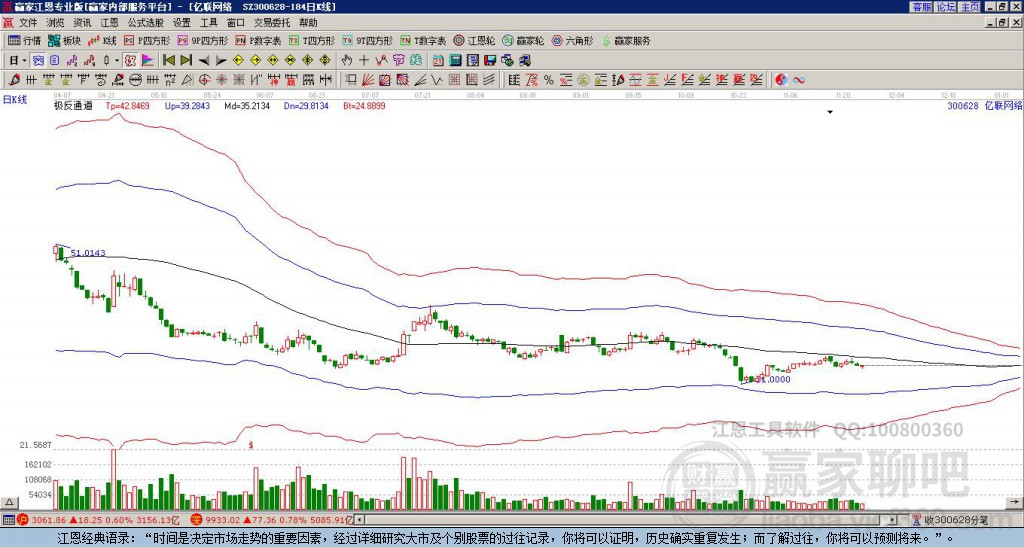Click the 行情 toolbar button
The image size is (1024, 548).
coord(24,40)
